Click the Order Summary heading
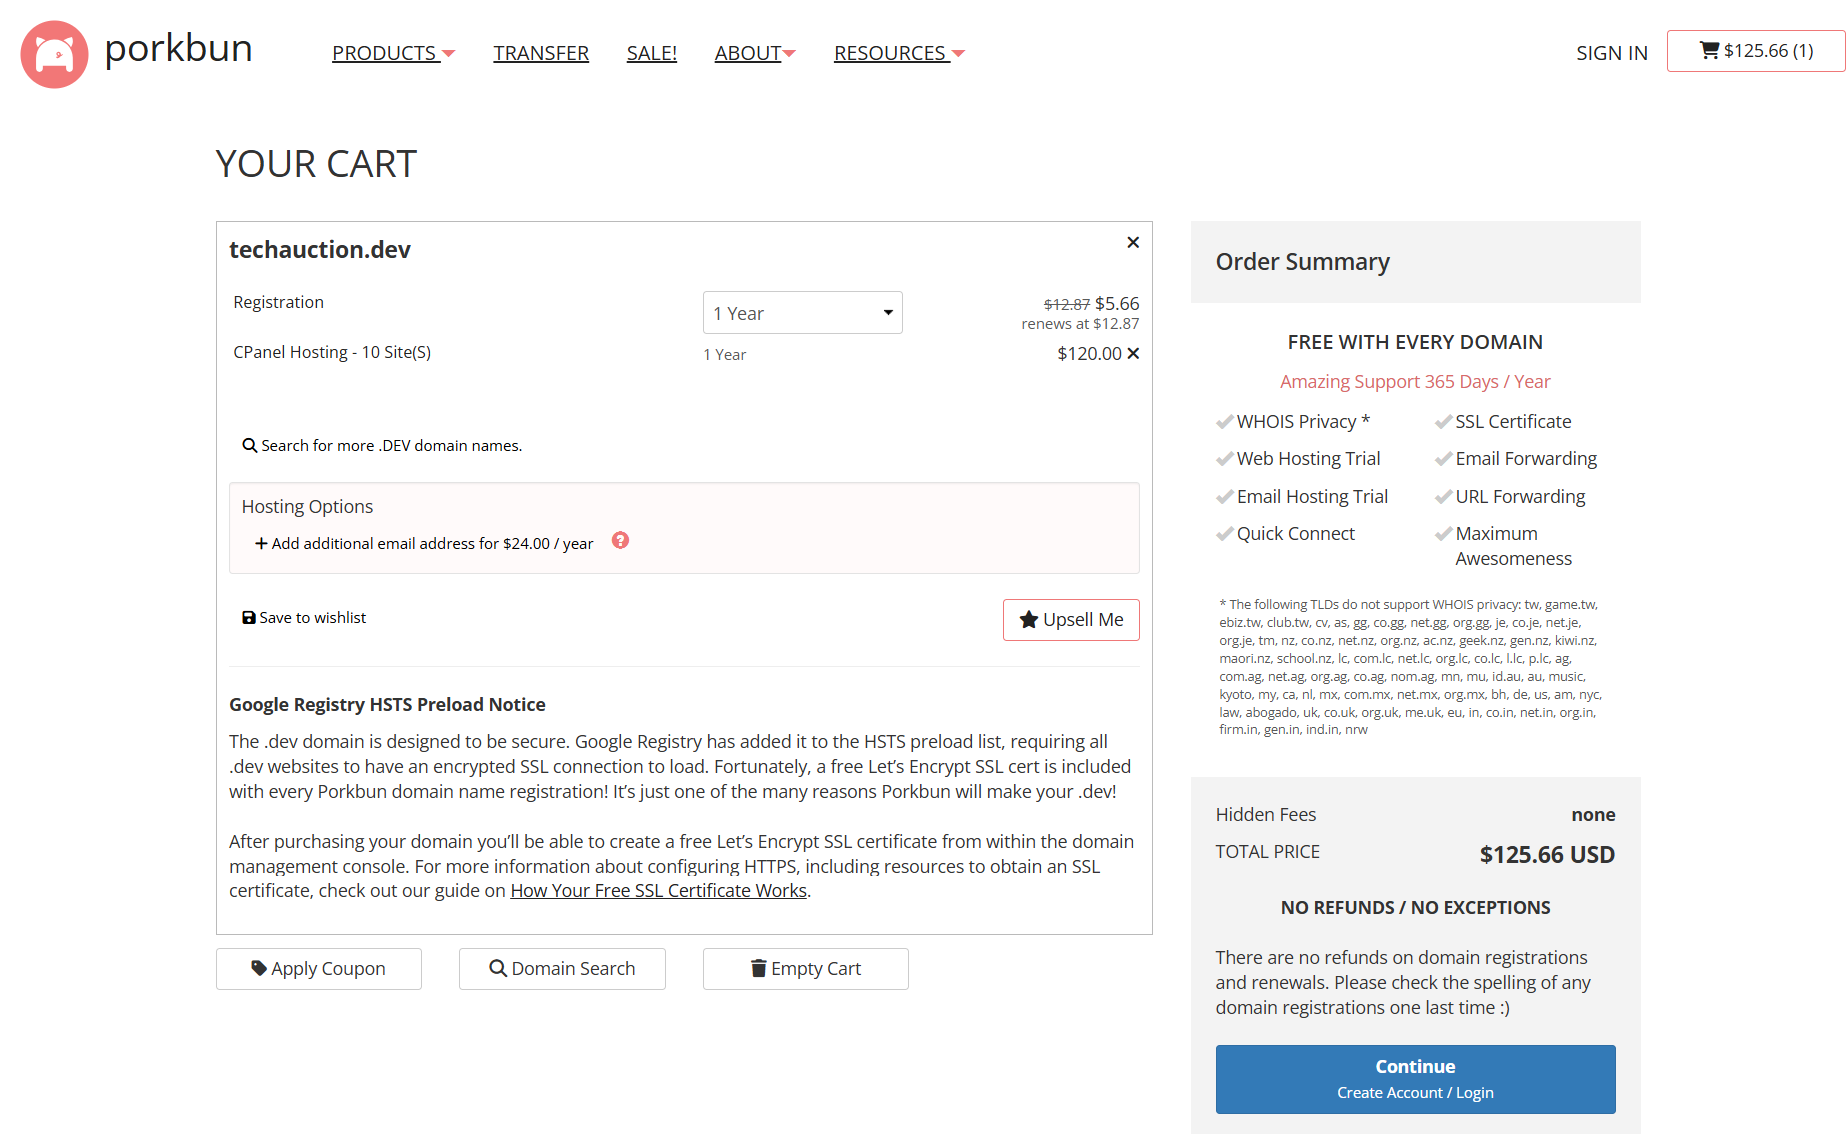Screen dimensions: 1846x1134 [1302, 261]
